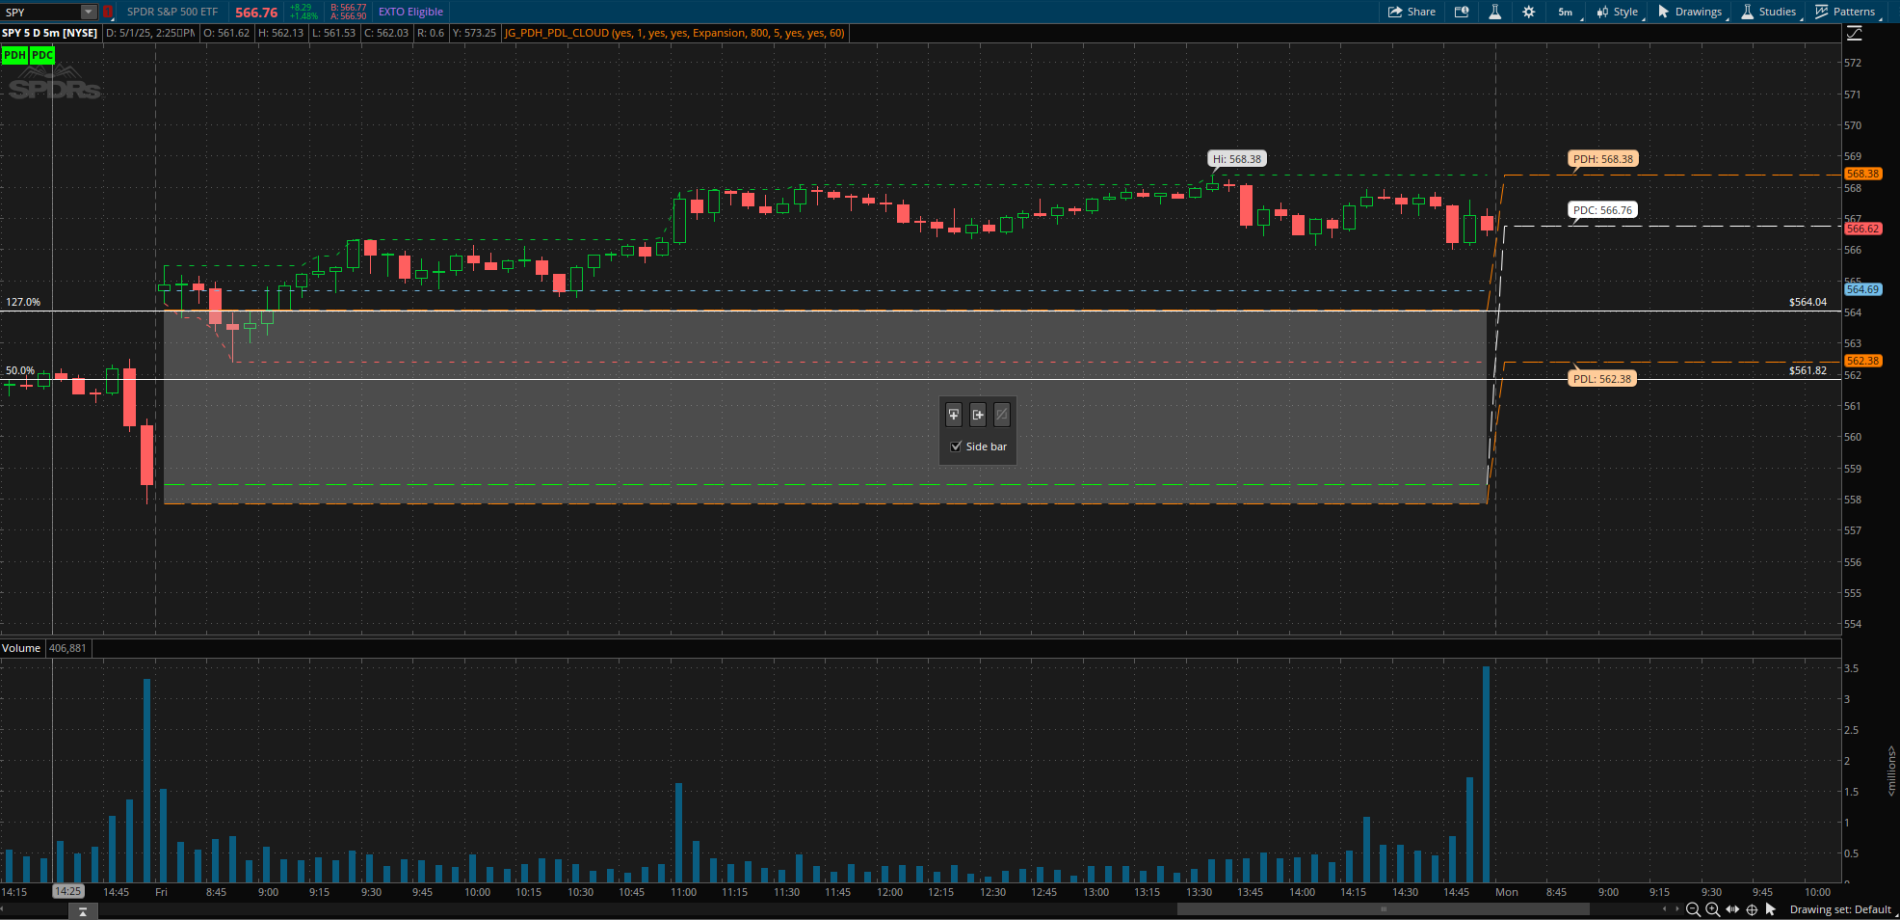
Task: Click the Share button
Action: pyautogui.click(x=1411, y=12)
